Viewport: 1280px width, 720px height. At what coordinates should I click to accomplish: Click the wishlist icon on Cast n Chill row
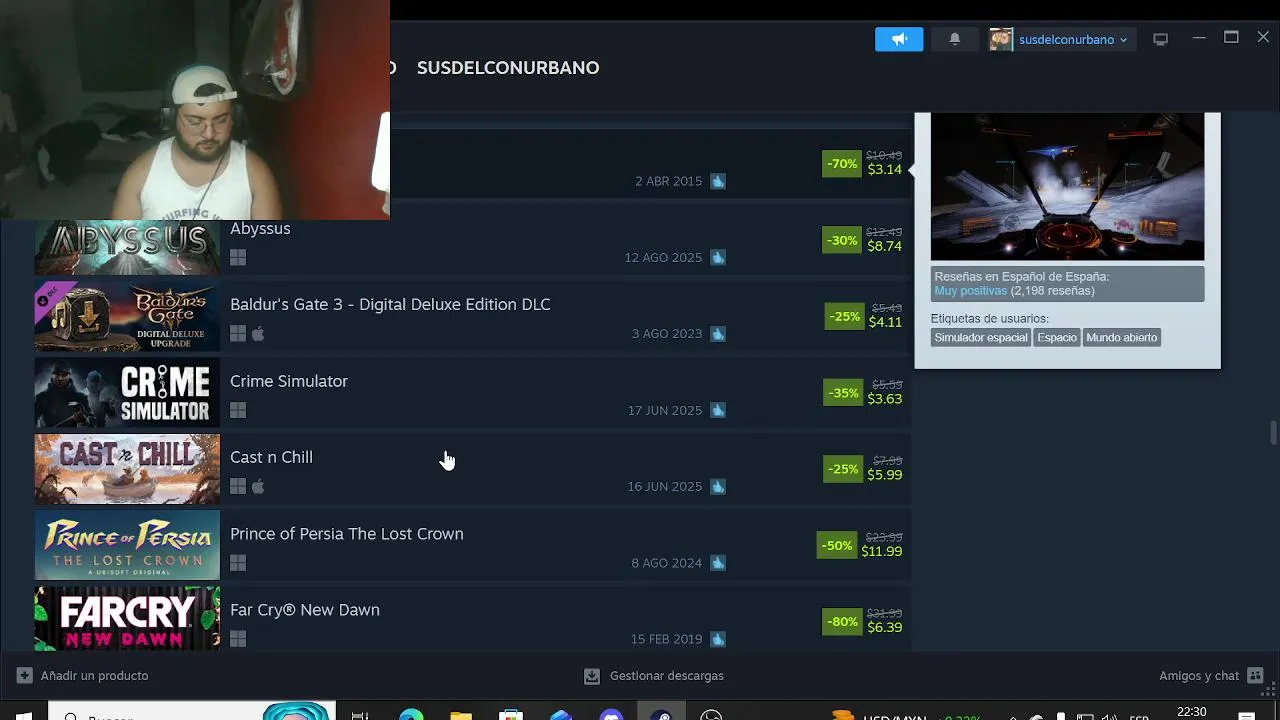coord(718,486)
